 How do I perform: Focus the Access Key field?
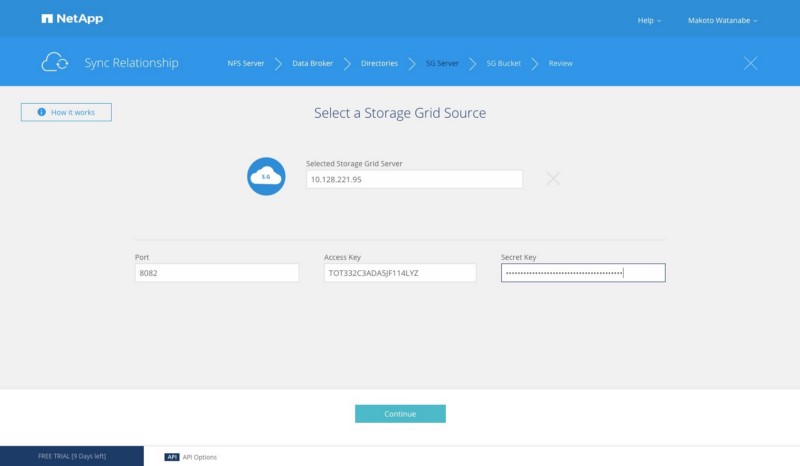pos(400,273)
